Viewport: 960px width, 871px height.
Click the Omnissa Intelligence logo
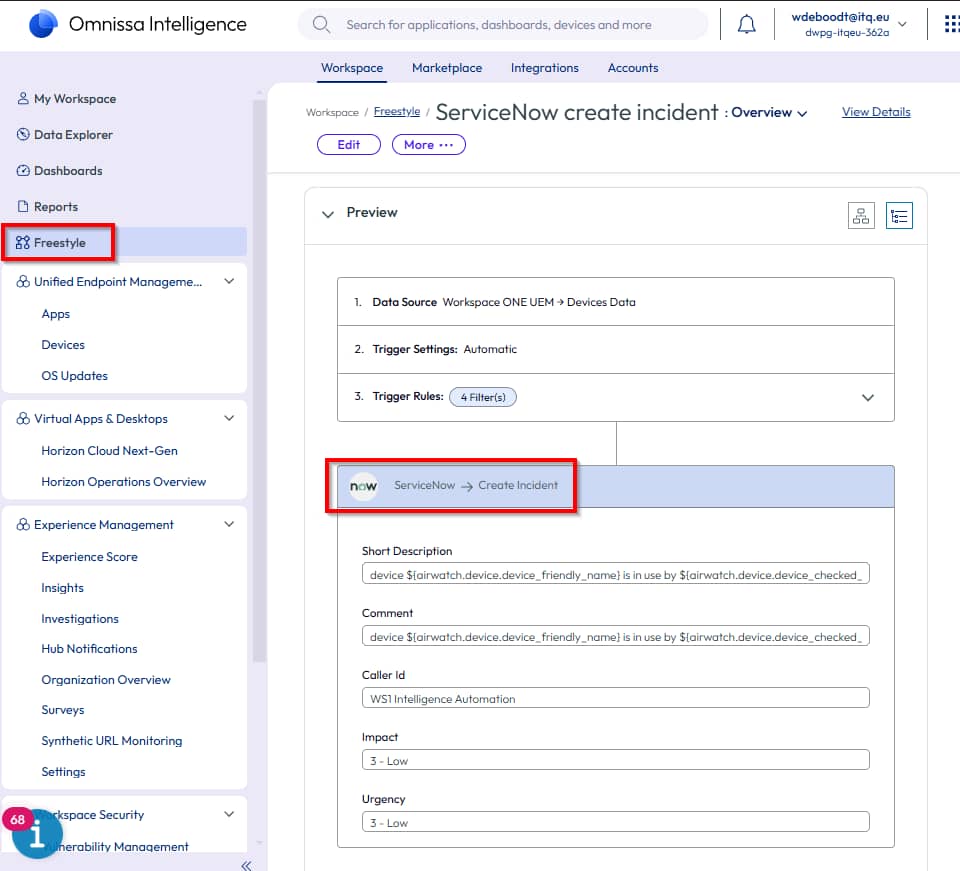tap(43, 24)
